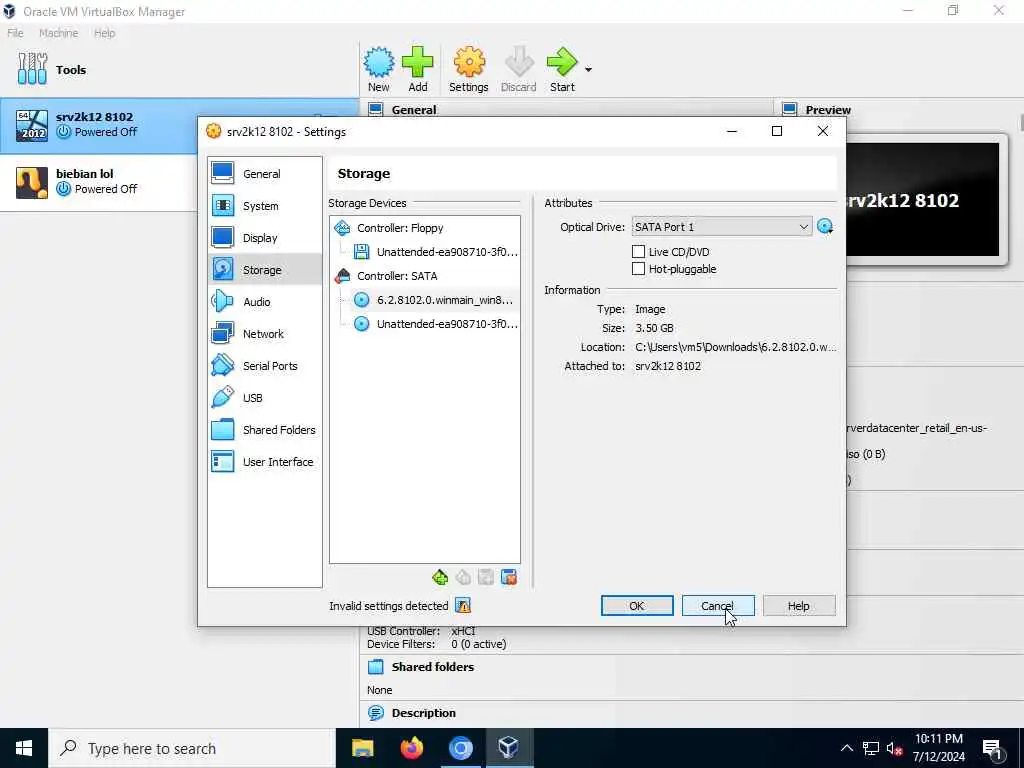Click the General section header in Manager
Image resolution: width=1024 pixels, height=768 pixels.
click(414, 110)
